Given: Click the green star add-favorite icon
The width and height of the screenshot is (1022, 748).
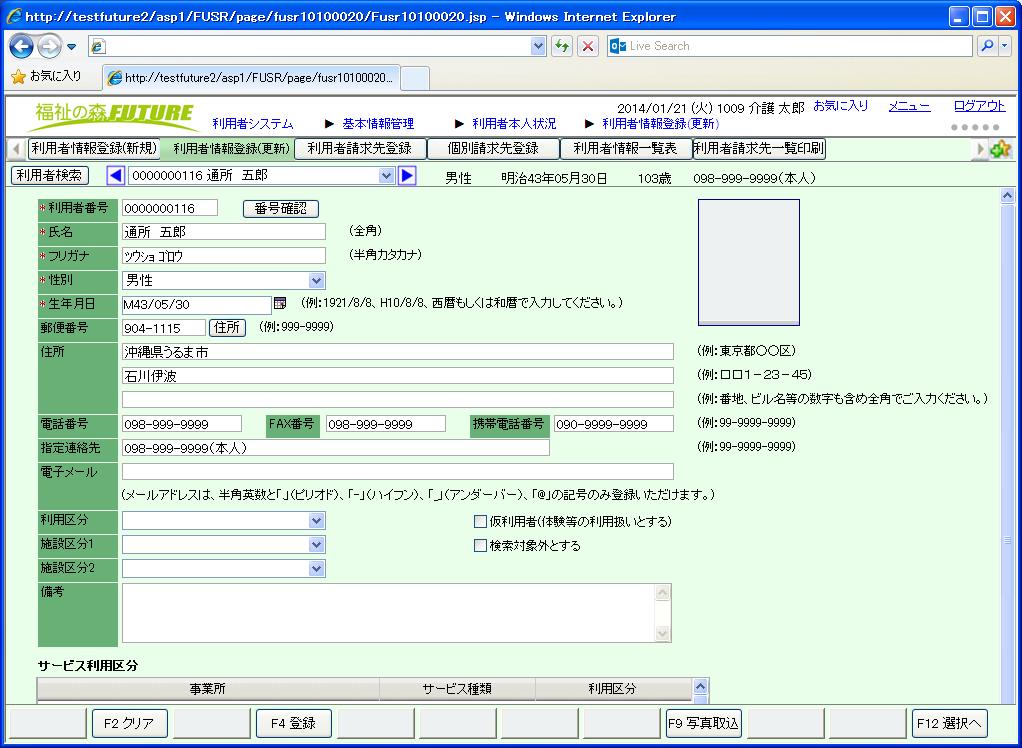Looking at the screenshot, I should tap(1000, 149).
